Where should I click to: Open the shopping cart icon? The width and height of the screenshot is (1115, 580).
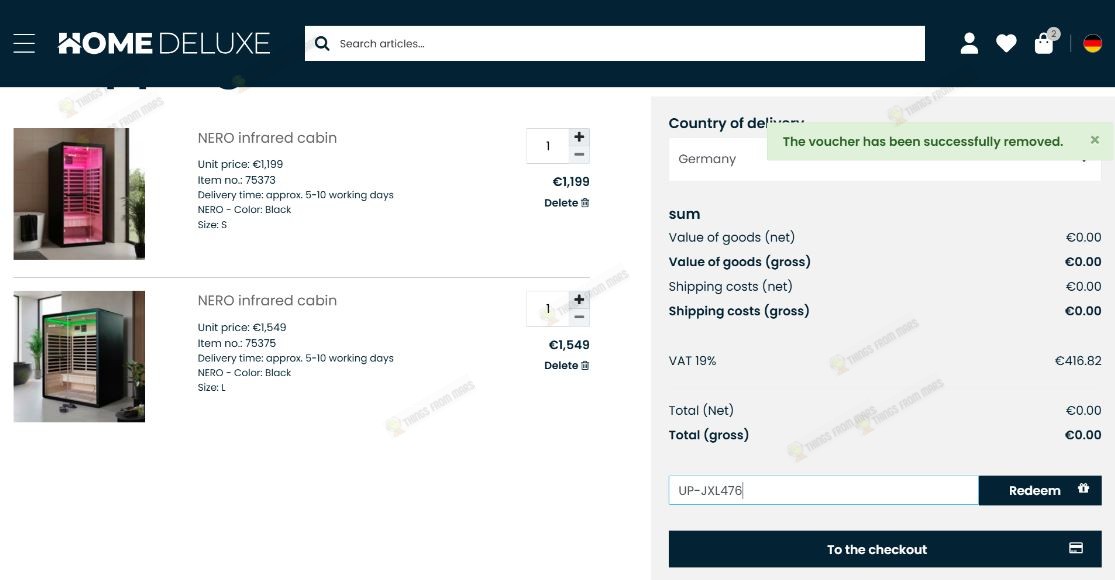[1044, 43]
